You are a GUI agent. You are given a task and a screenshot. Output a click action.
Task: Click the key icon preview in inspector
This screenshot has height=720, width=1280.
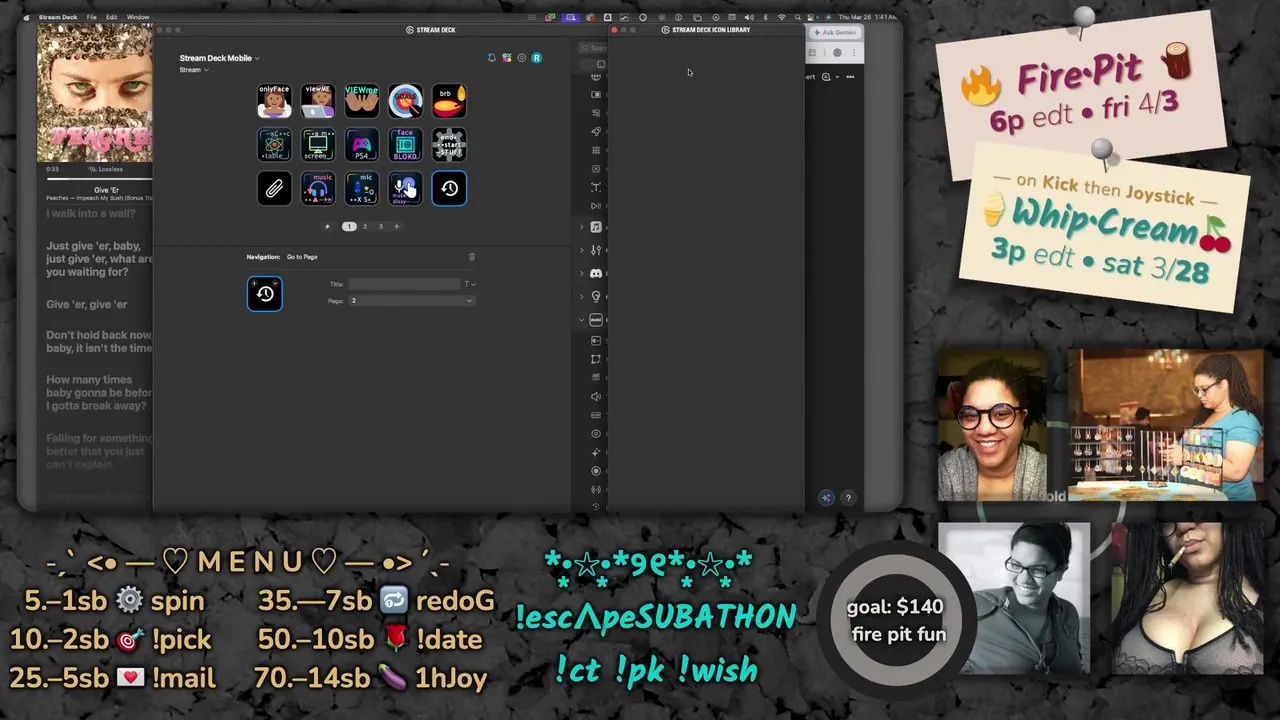(265, 293)
